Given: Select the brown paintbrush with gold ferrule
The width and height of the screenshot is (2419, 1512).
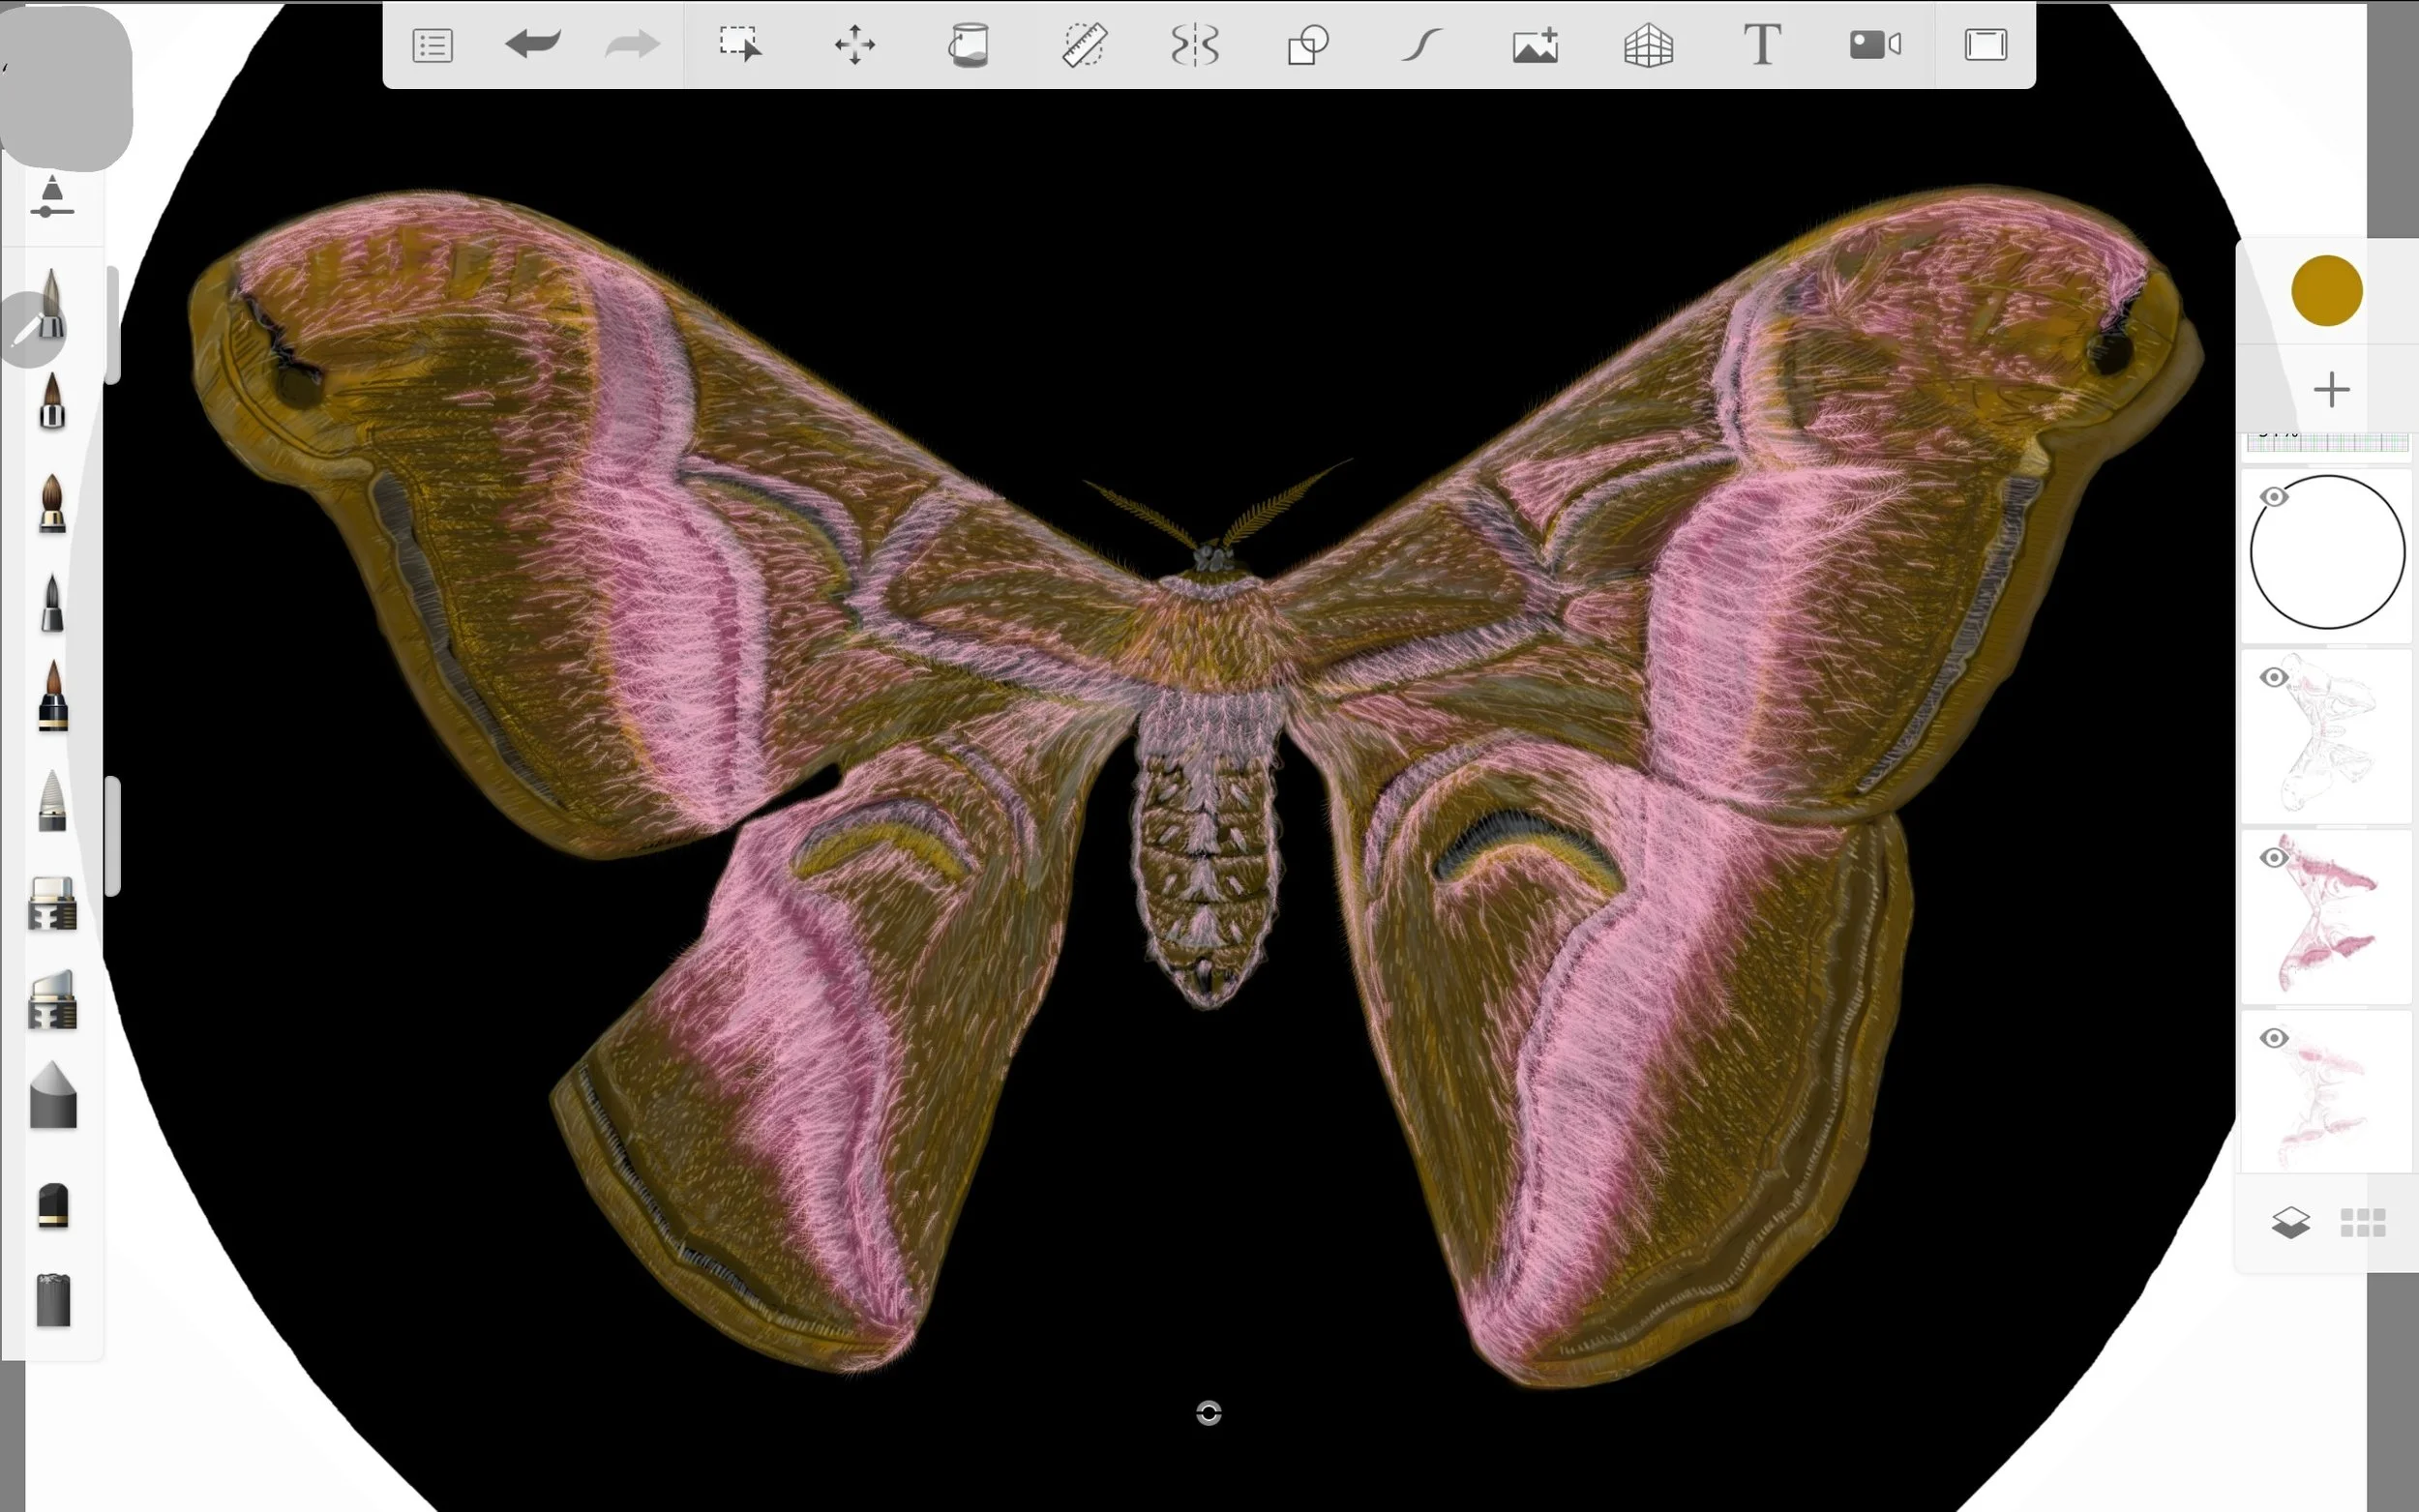Looking at the screenshot, I should click(x=52, y=504).
